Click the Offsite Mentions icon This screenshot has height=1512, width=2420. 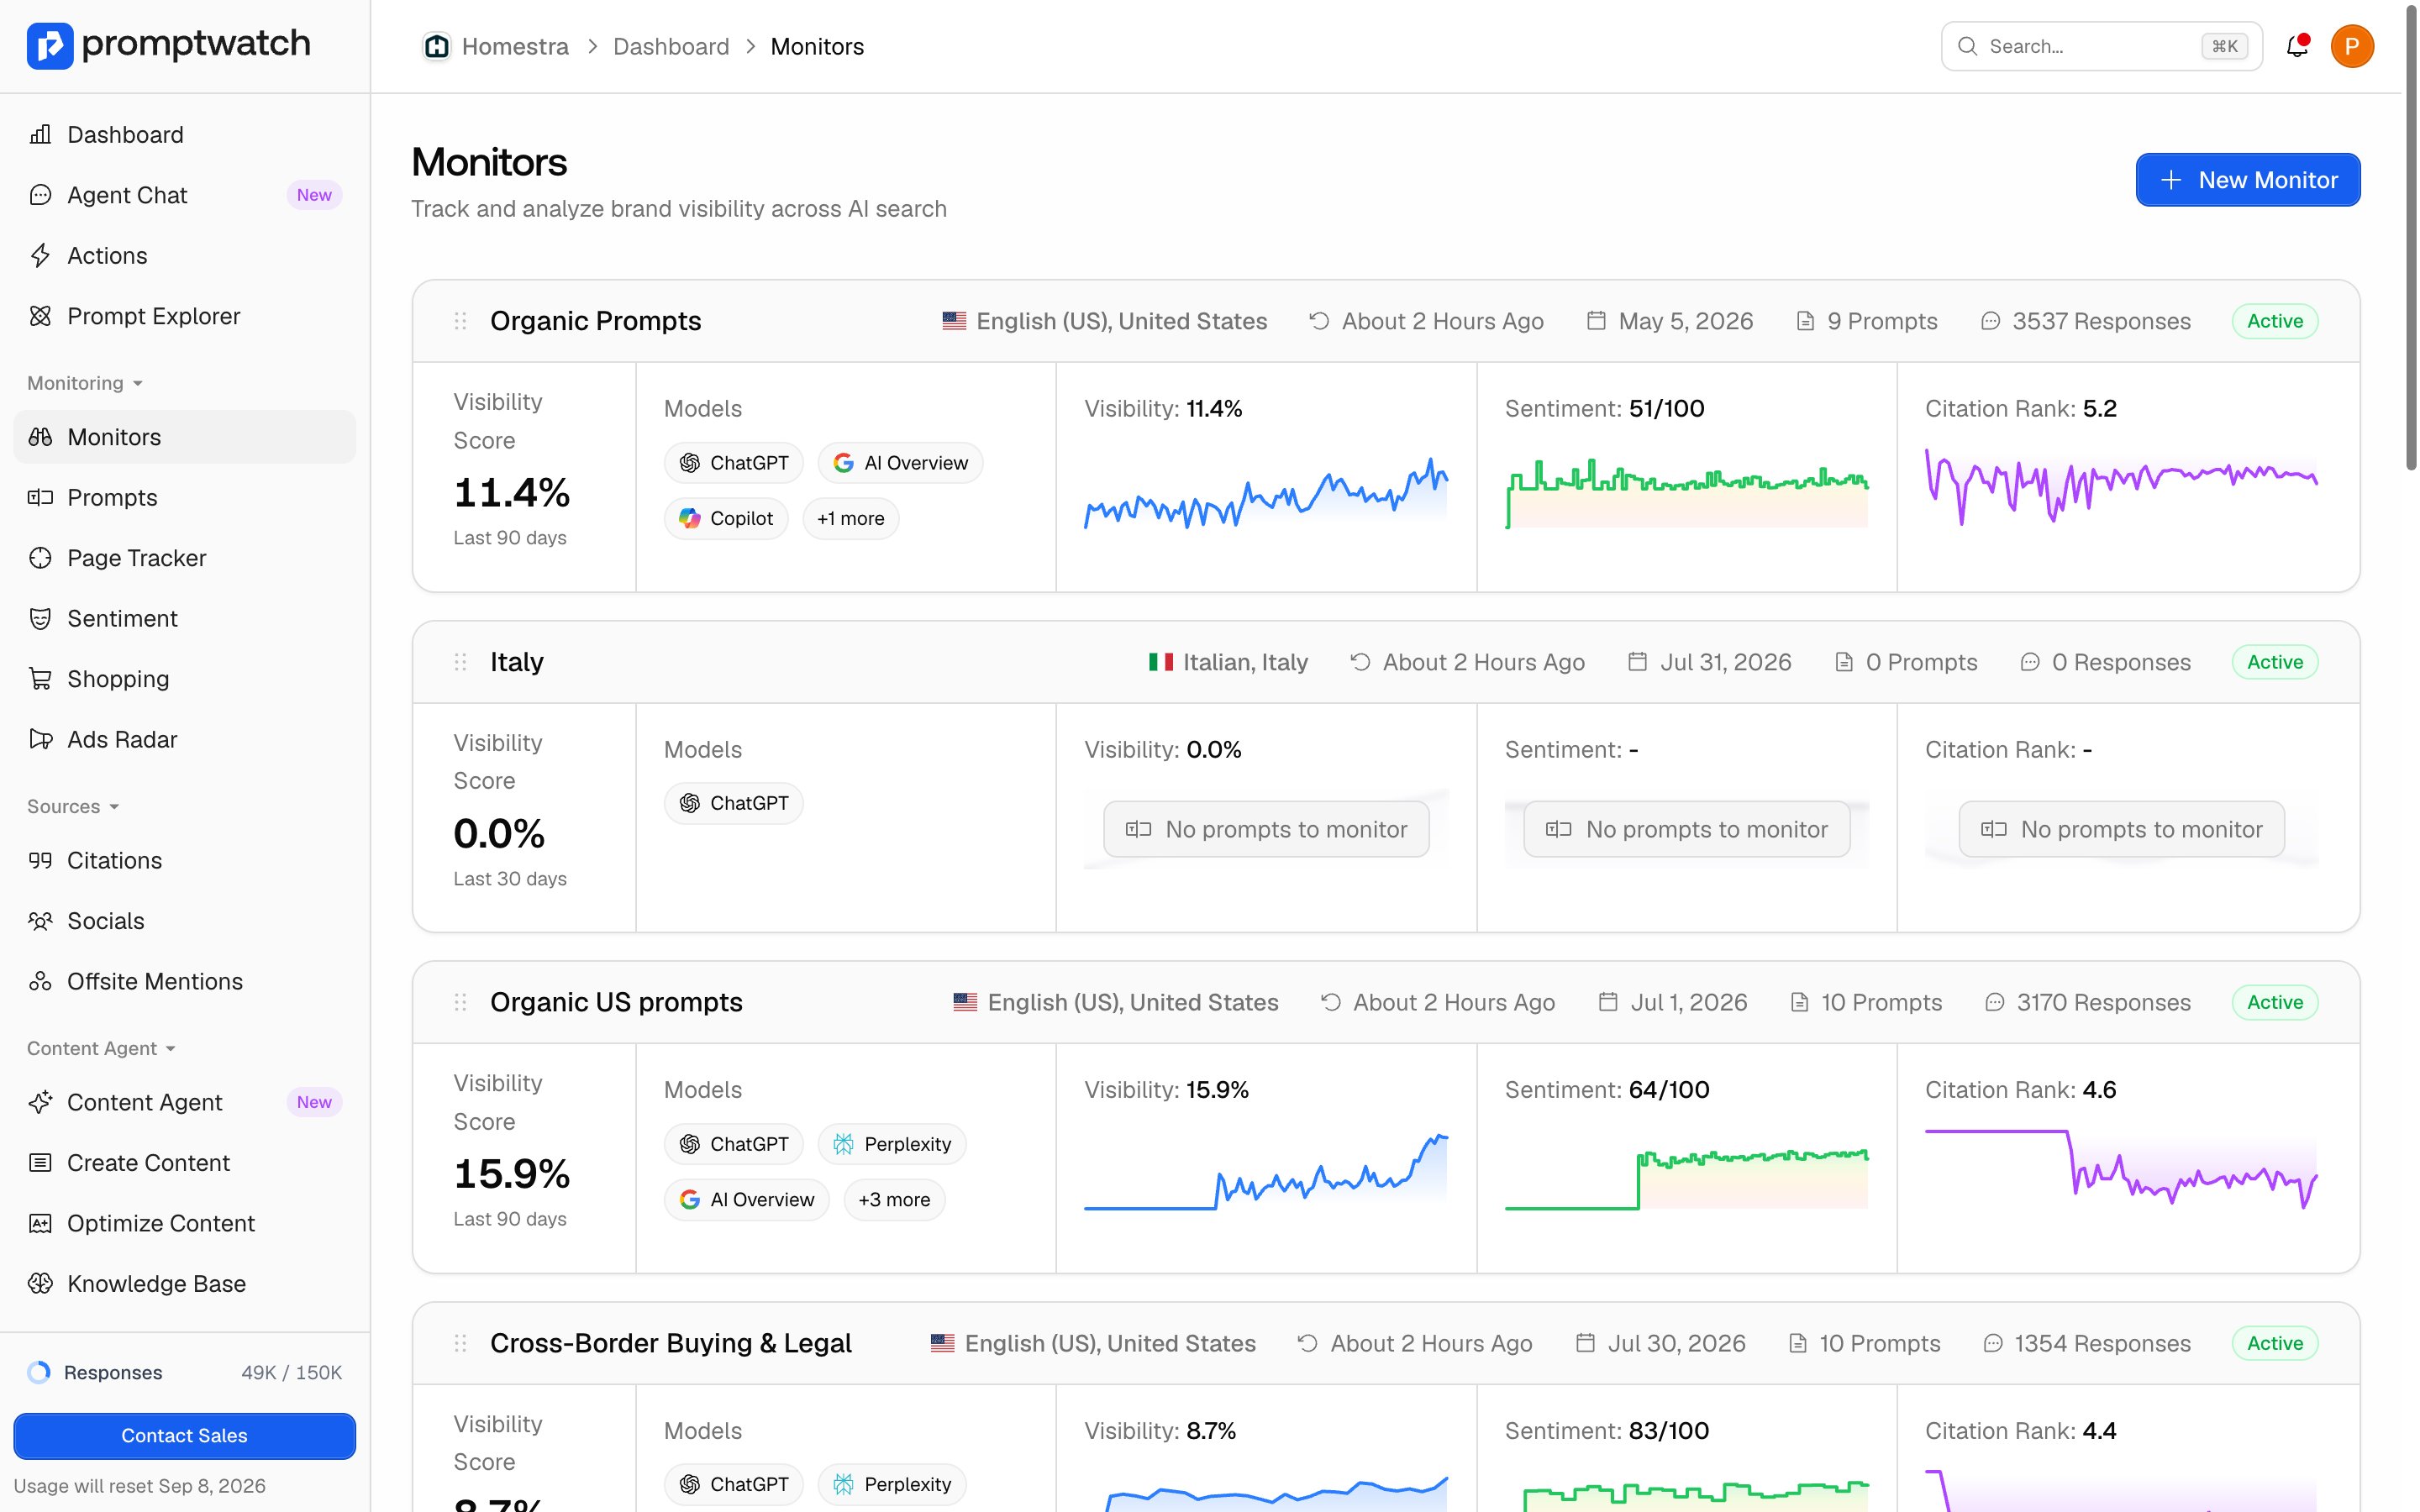click(x=40, y=981)
